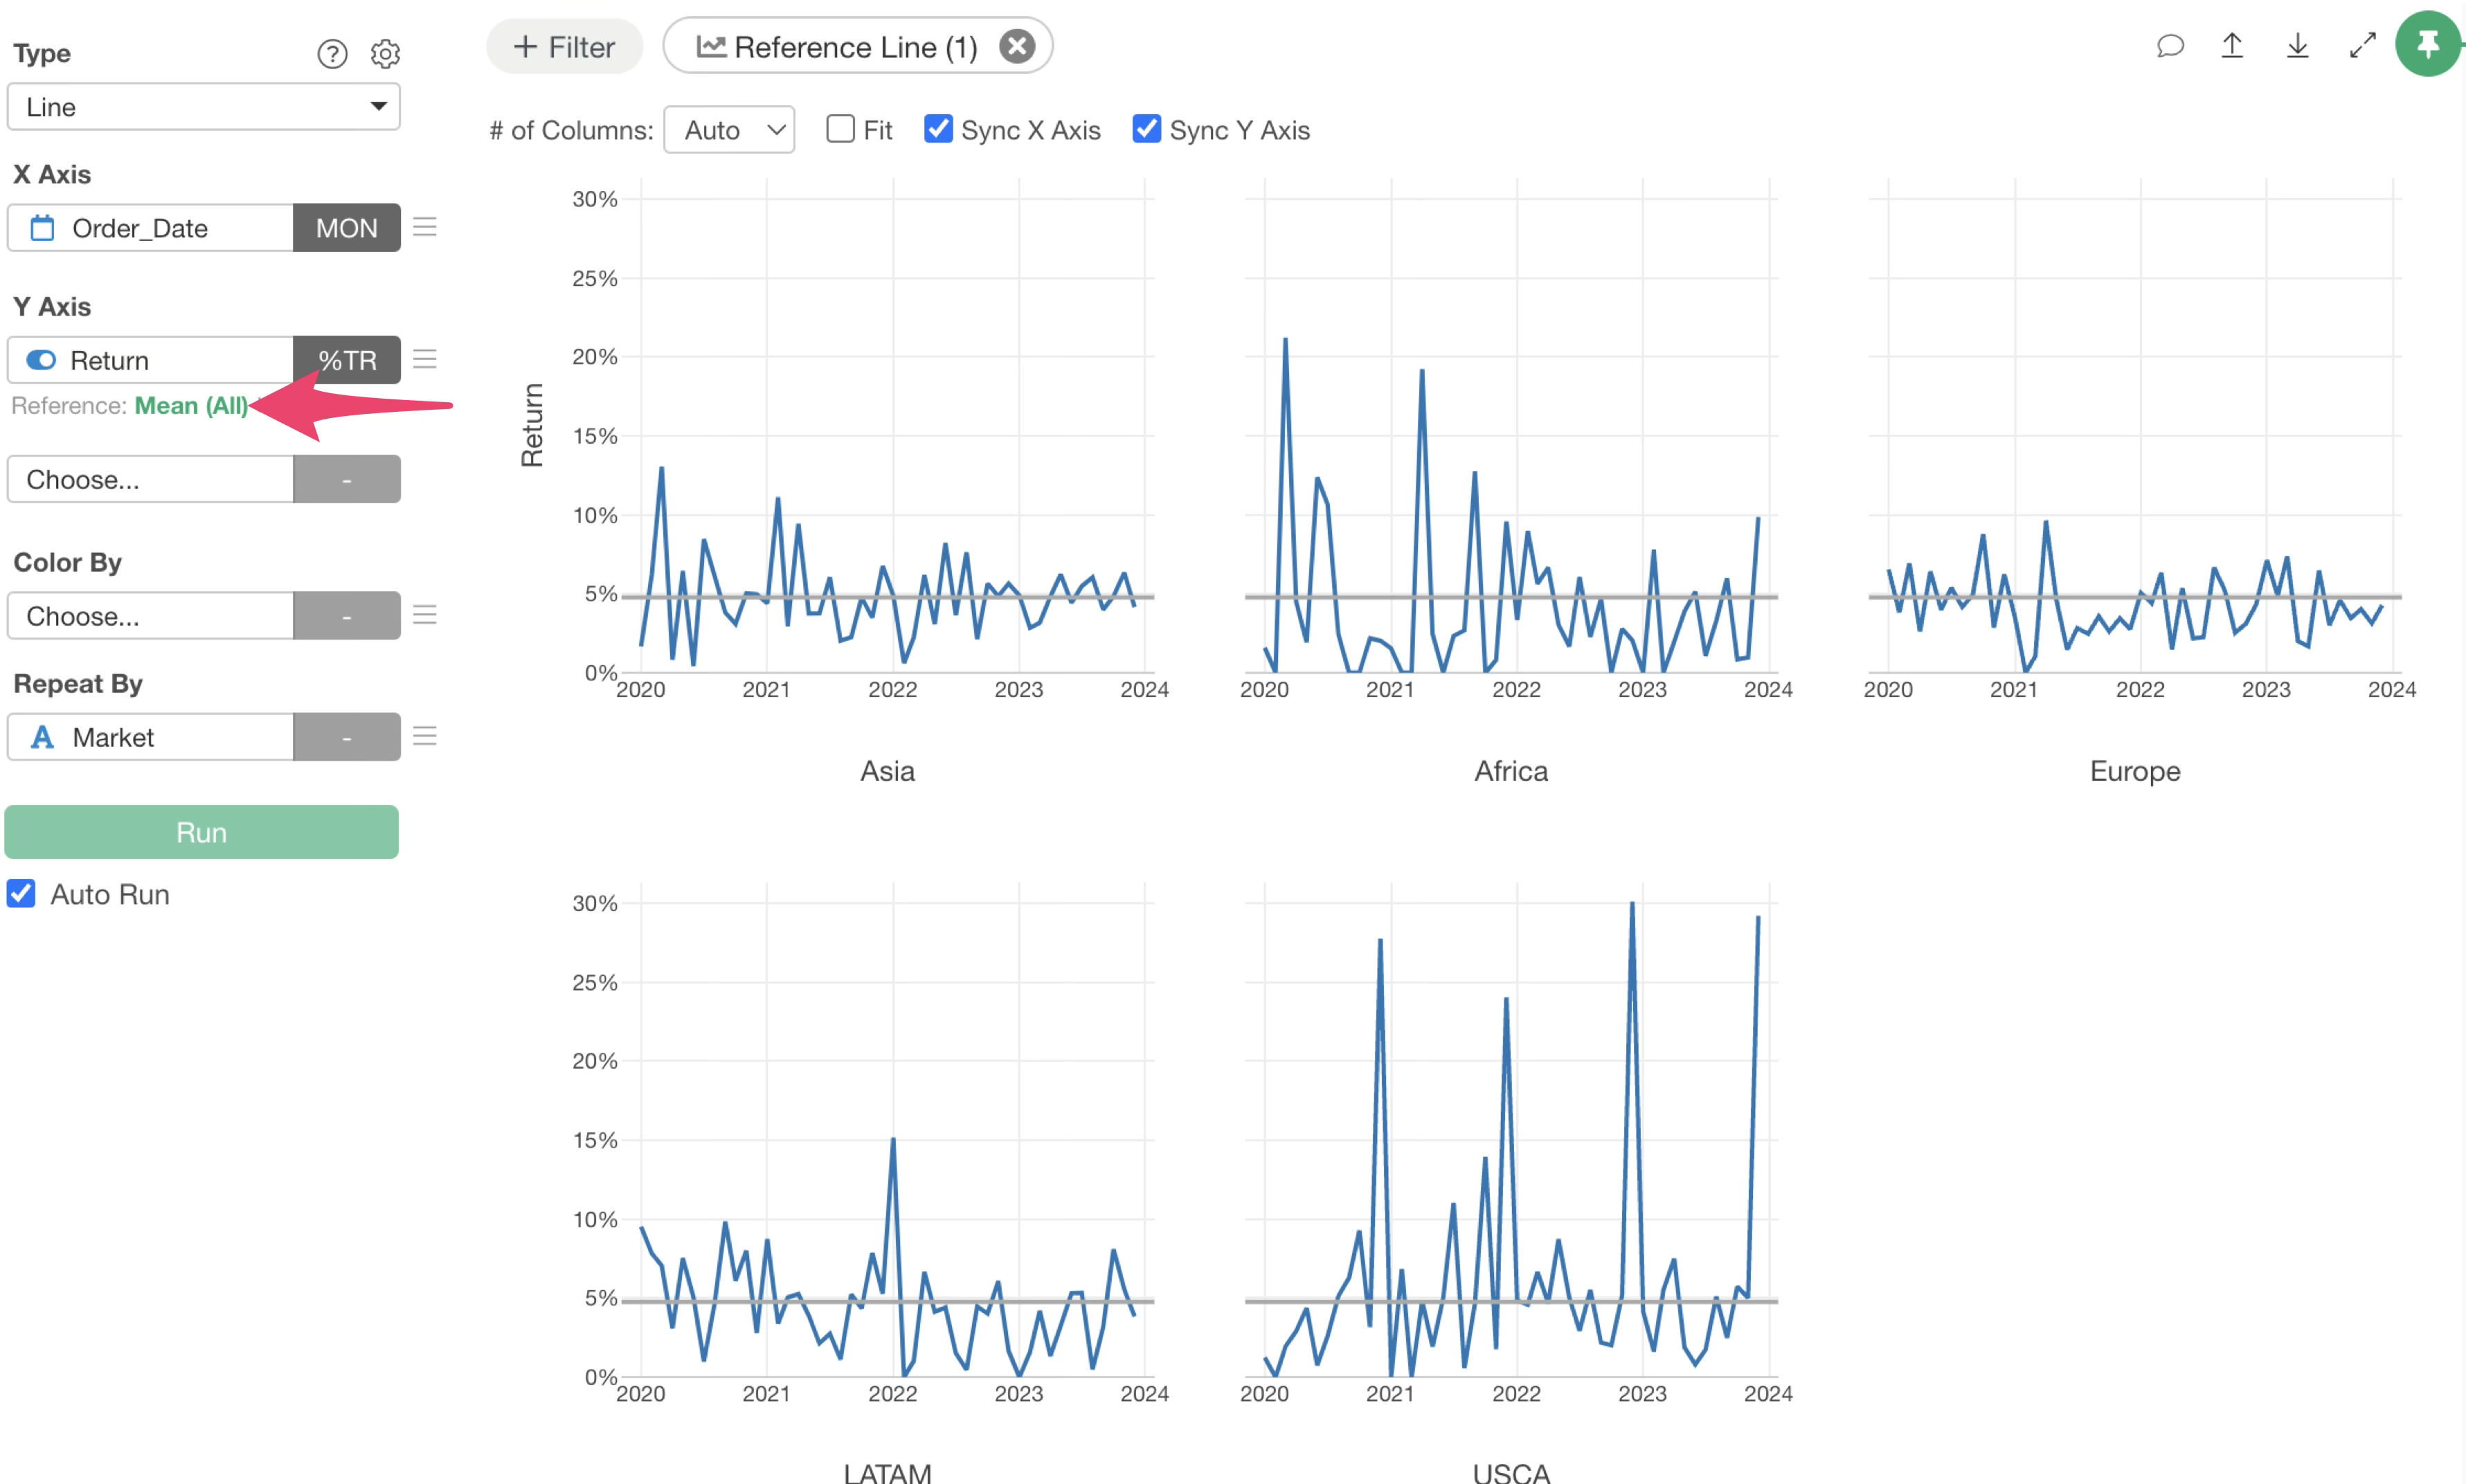Click the MON date unit selector
Screen dimensions: 2466x1484
click(346, 228)
